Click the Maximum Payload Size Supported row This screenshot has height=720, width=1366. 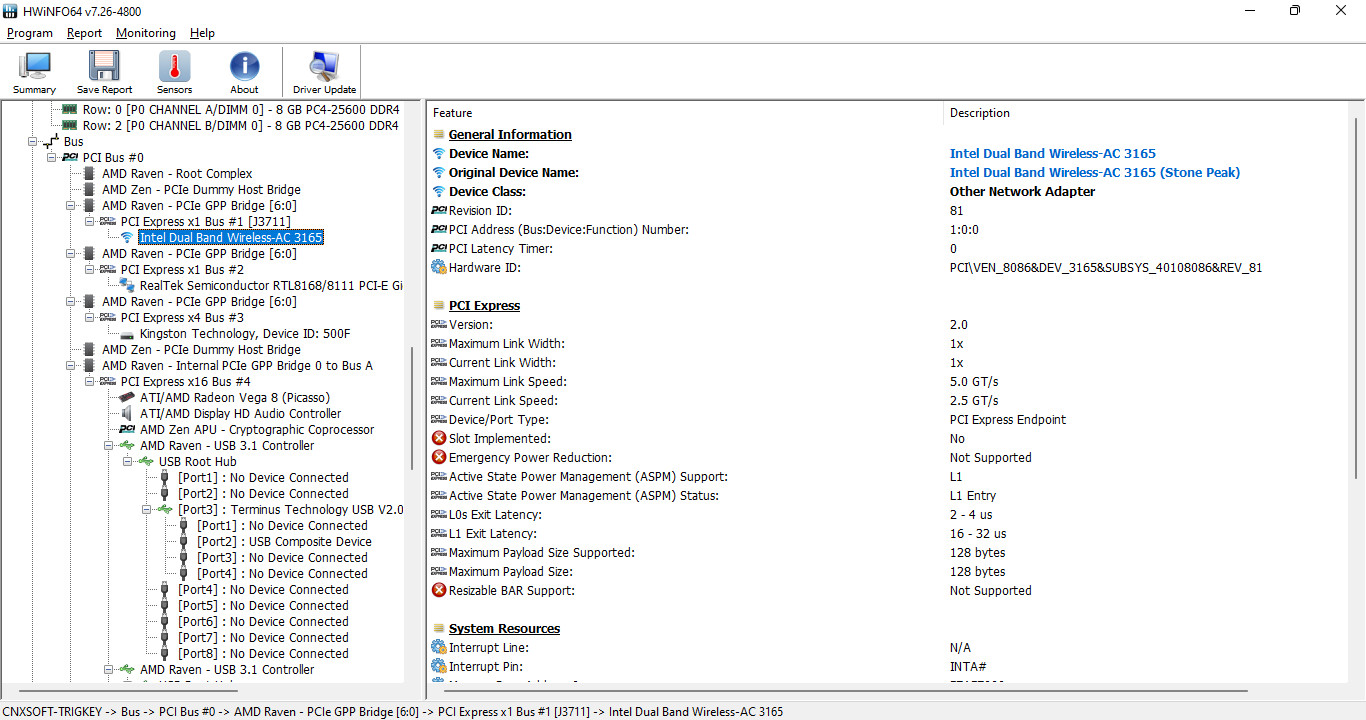click(888, 553)
